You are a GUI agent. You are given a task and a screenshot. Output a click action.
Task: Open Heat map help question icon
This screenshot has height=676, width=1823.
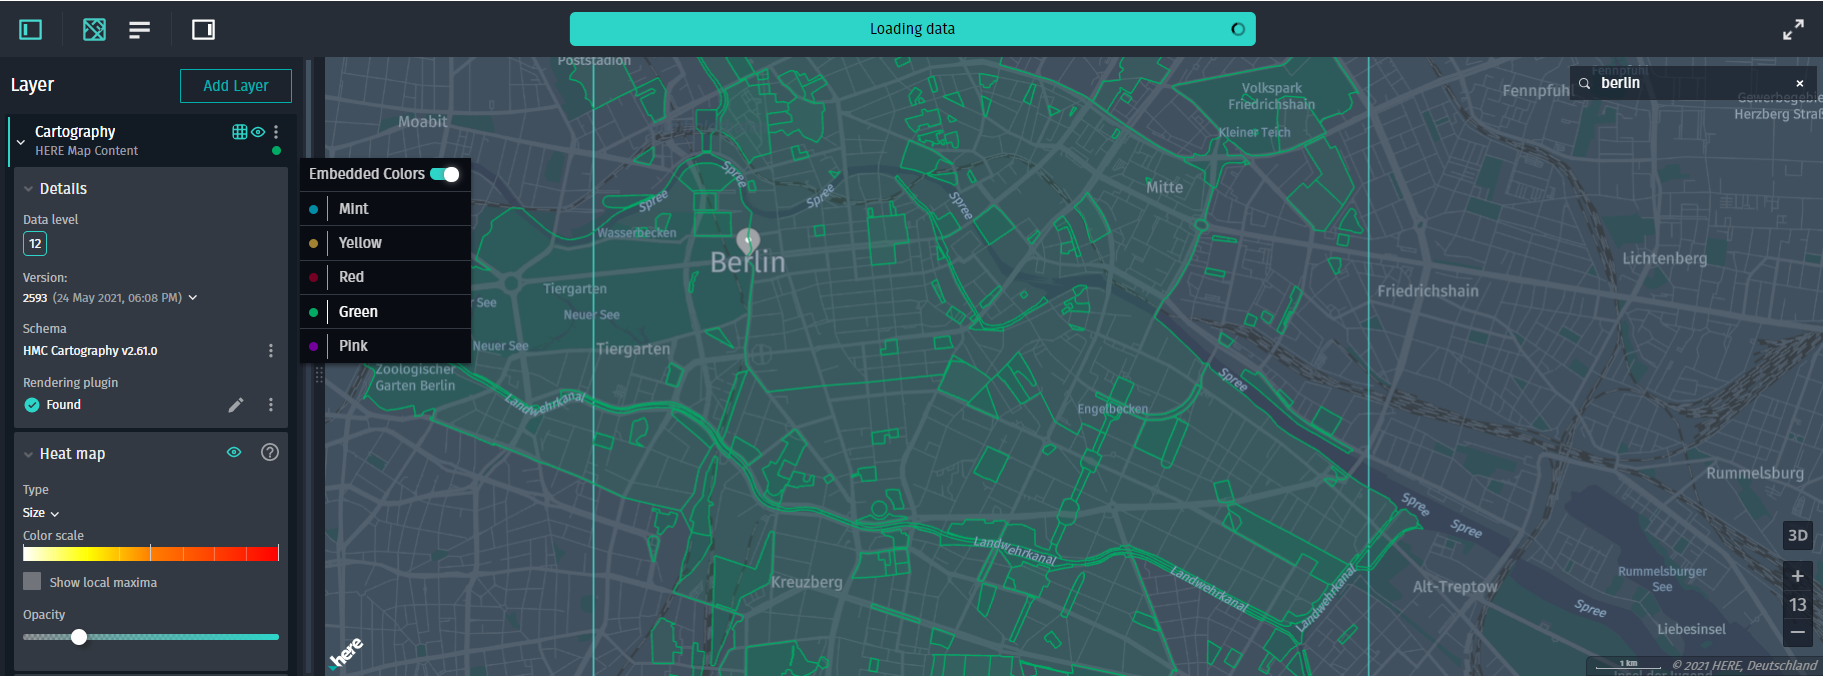click(270, 452)
